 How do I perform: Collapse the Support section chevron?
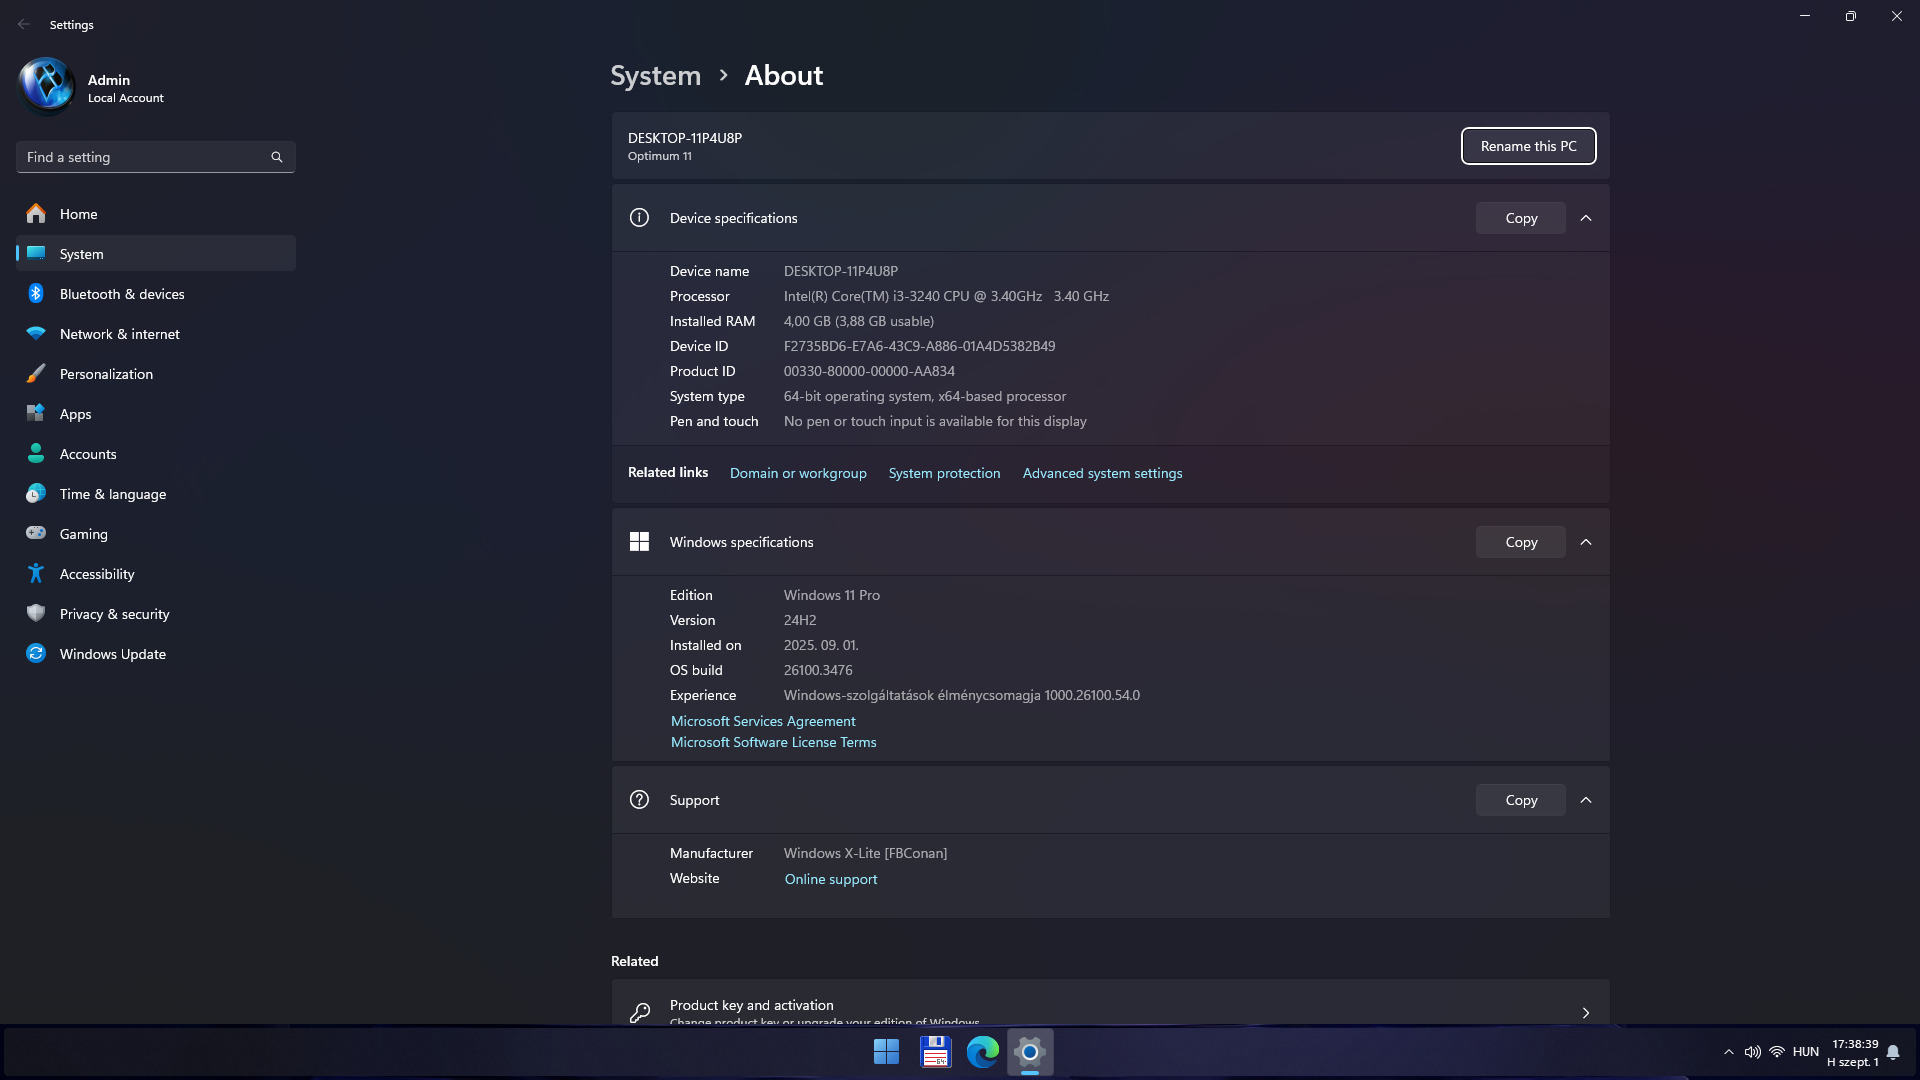1586,800
